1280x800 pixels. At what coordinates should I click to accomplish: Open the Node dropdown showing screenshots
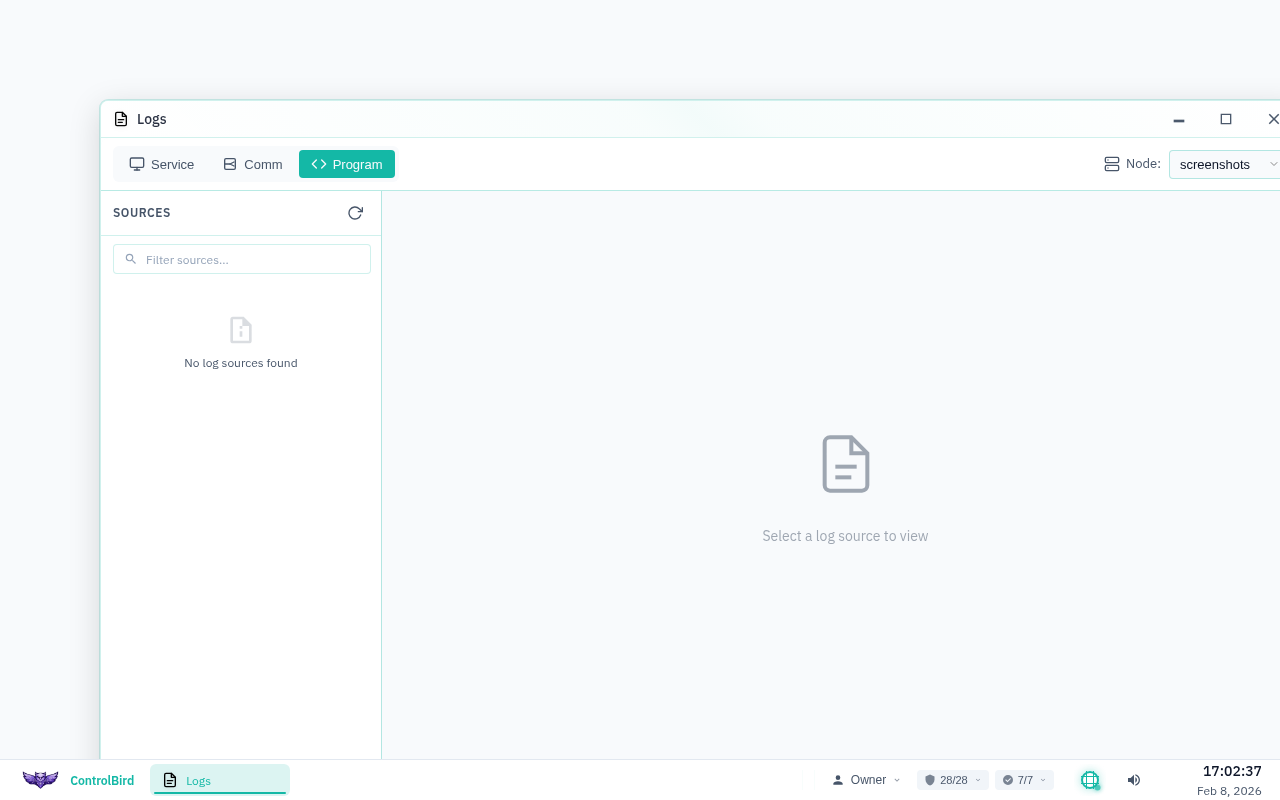[1226, 164]
